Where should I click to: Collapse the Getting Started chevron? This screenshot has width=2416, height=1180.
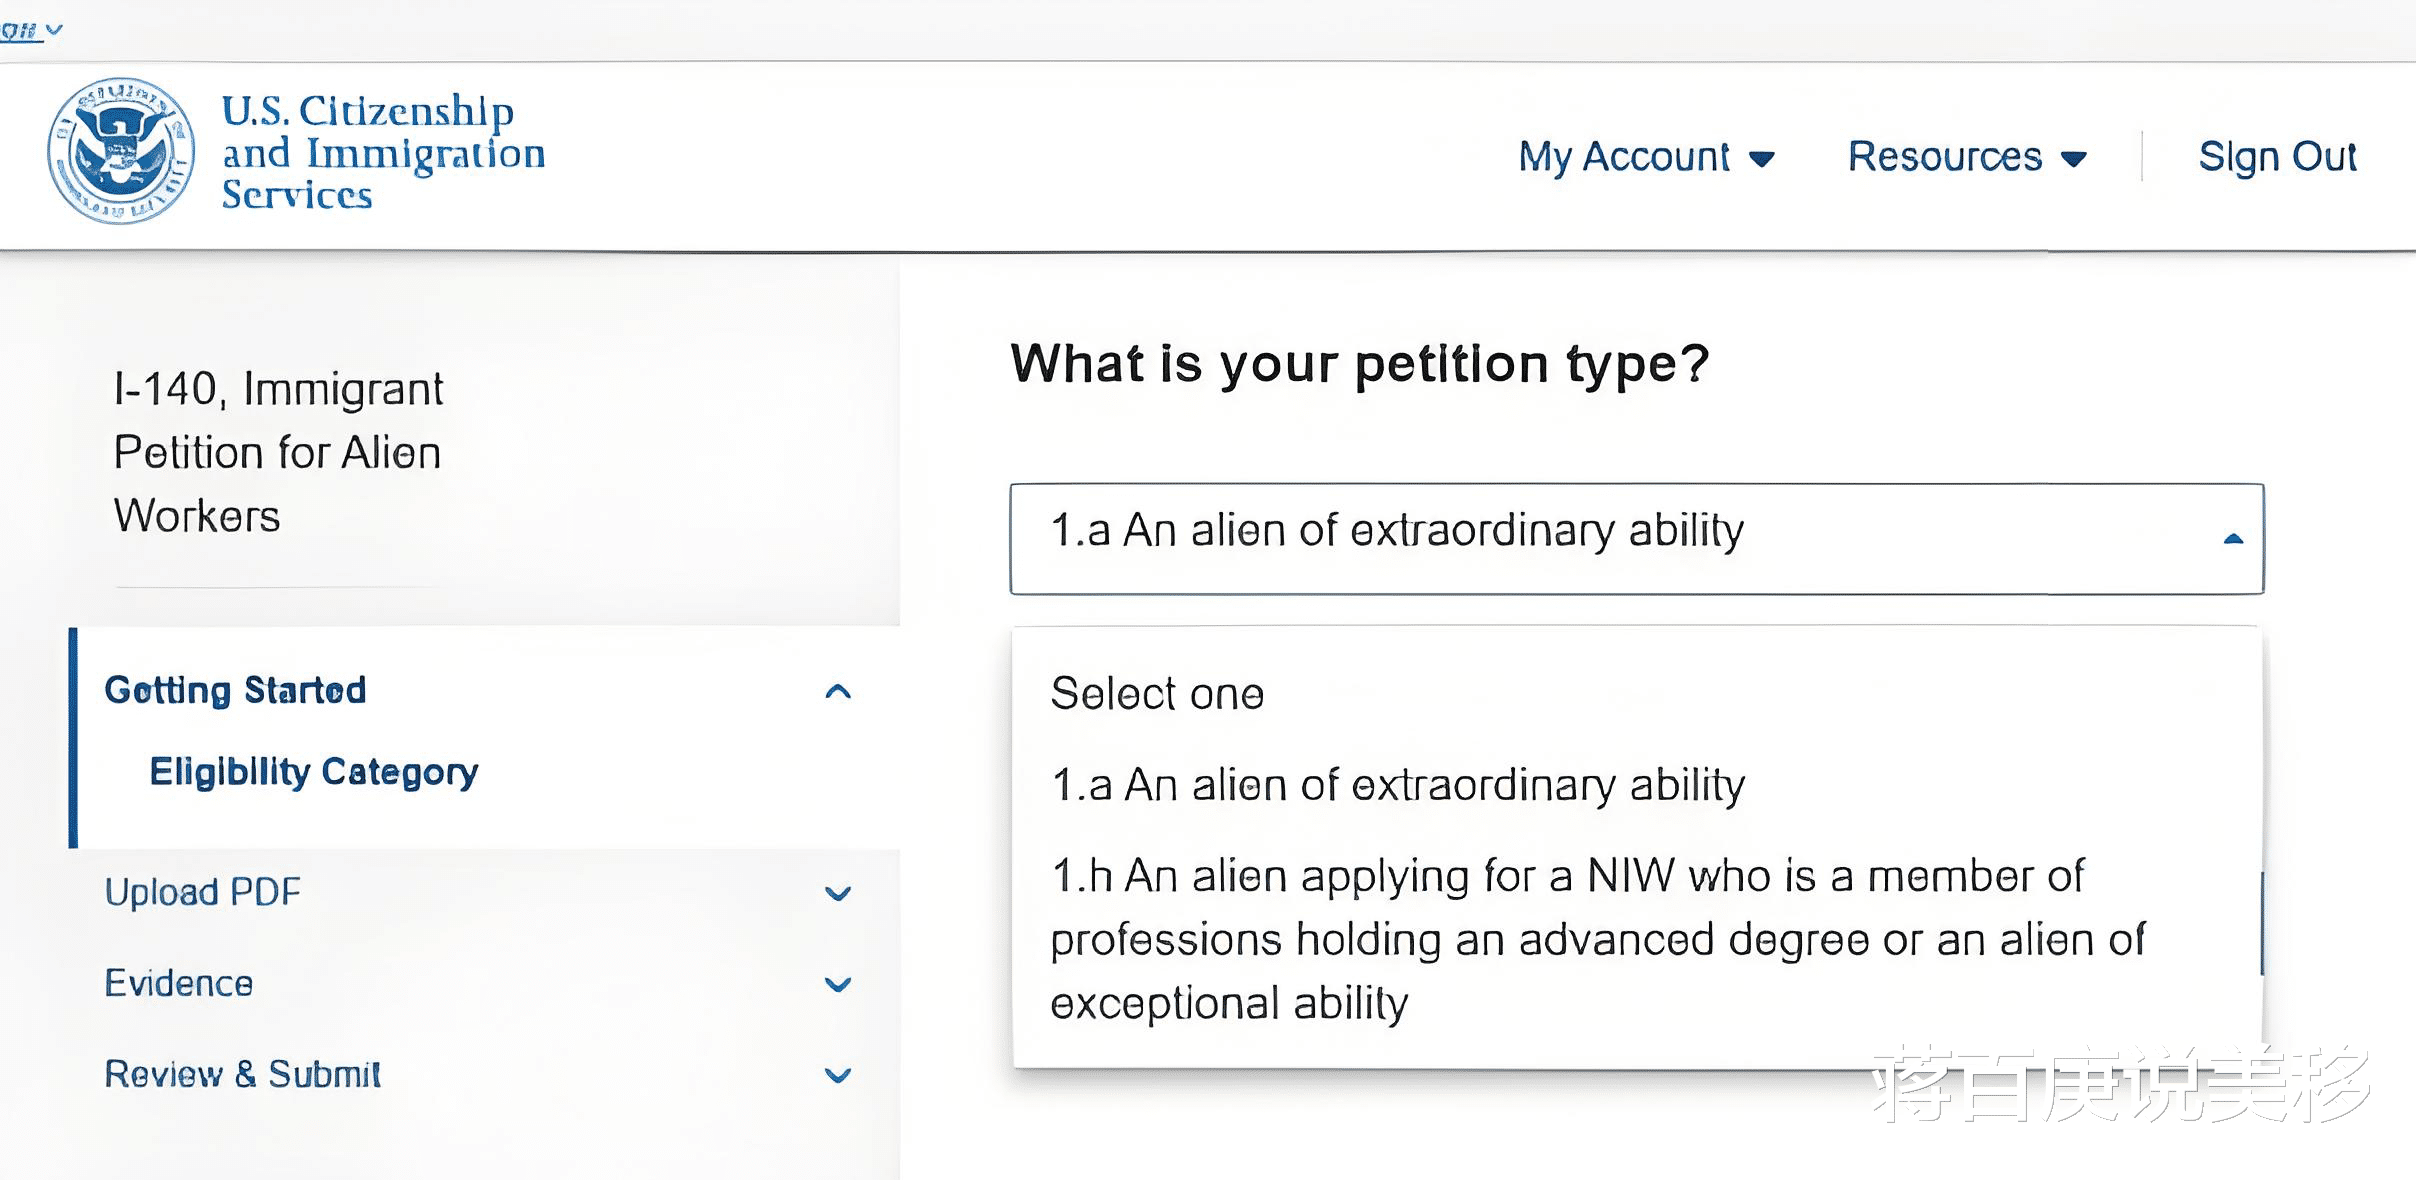coord(838,691)
